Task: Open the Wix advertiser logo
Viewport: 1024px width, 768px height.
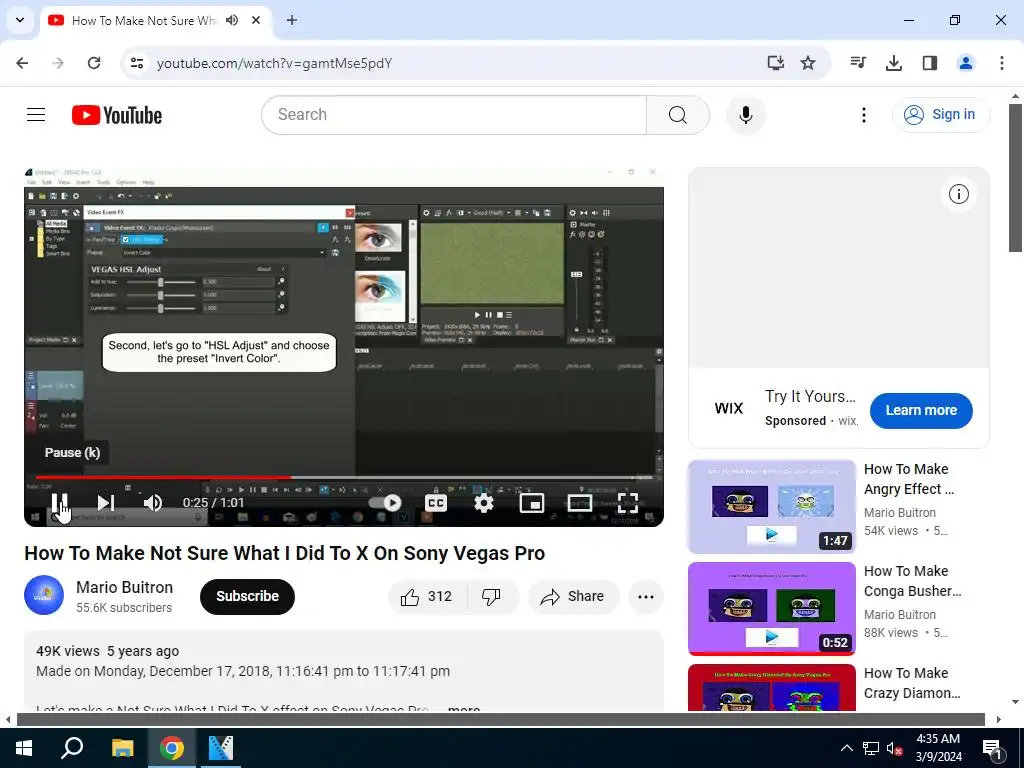Action: pos(729,409)
